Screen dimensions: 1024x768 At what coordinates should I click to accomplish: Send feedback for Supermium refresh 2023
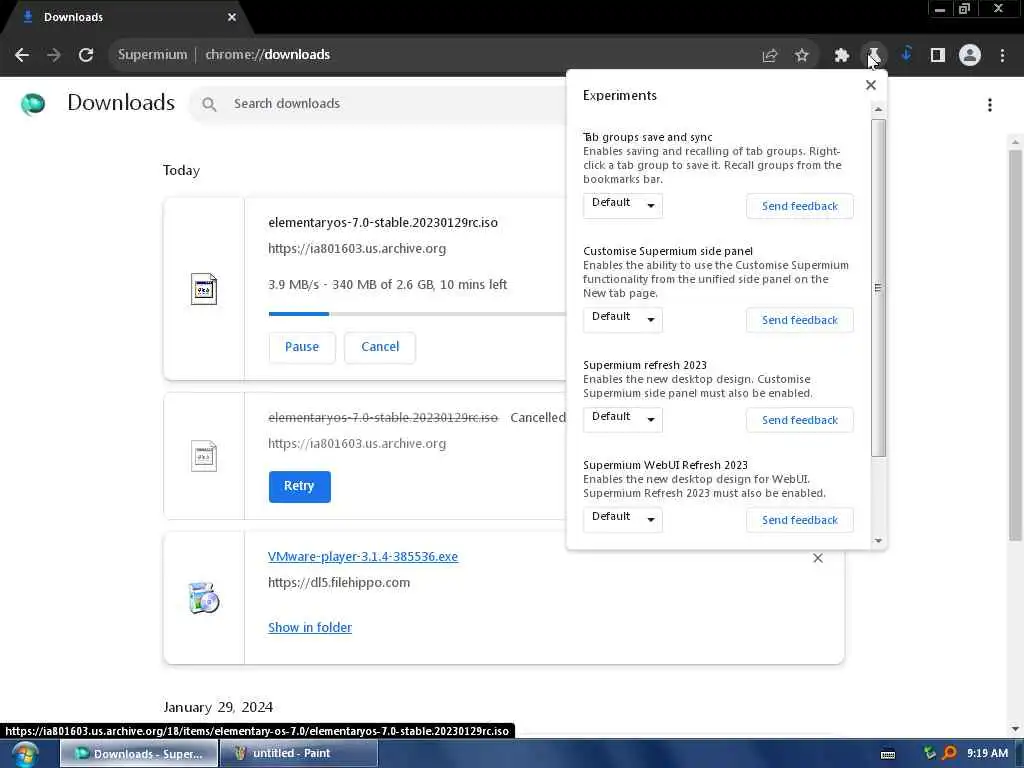click(799, 420)
